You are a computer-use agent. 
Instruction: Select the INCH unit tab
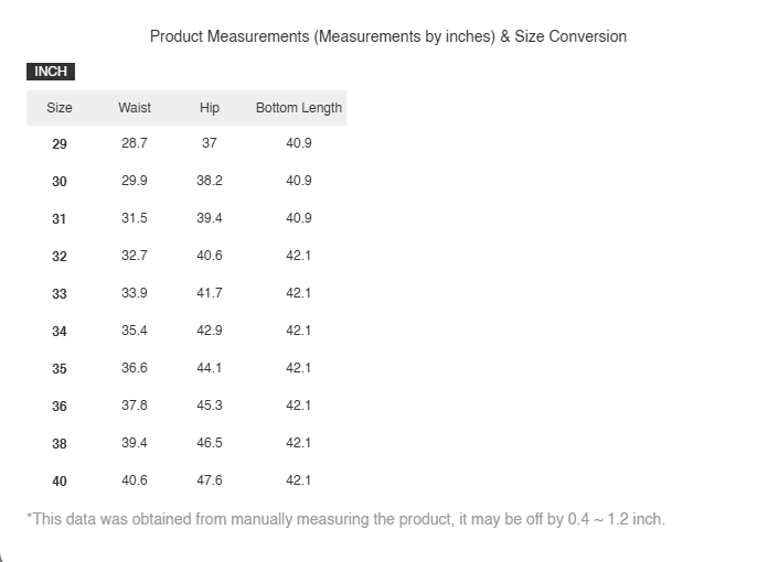pyautogui.click(x=50, y=72)
